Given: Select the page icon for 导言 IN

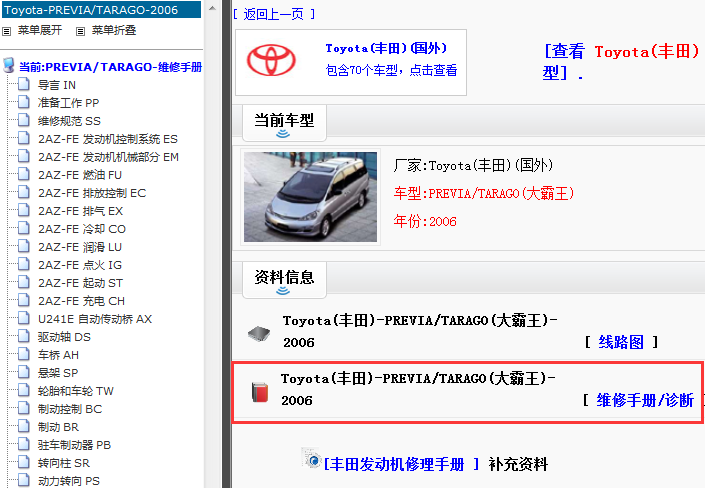Looking at the screenshot, I should tap(24, 84).
